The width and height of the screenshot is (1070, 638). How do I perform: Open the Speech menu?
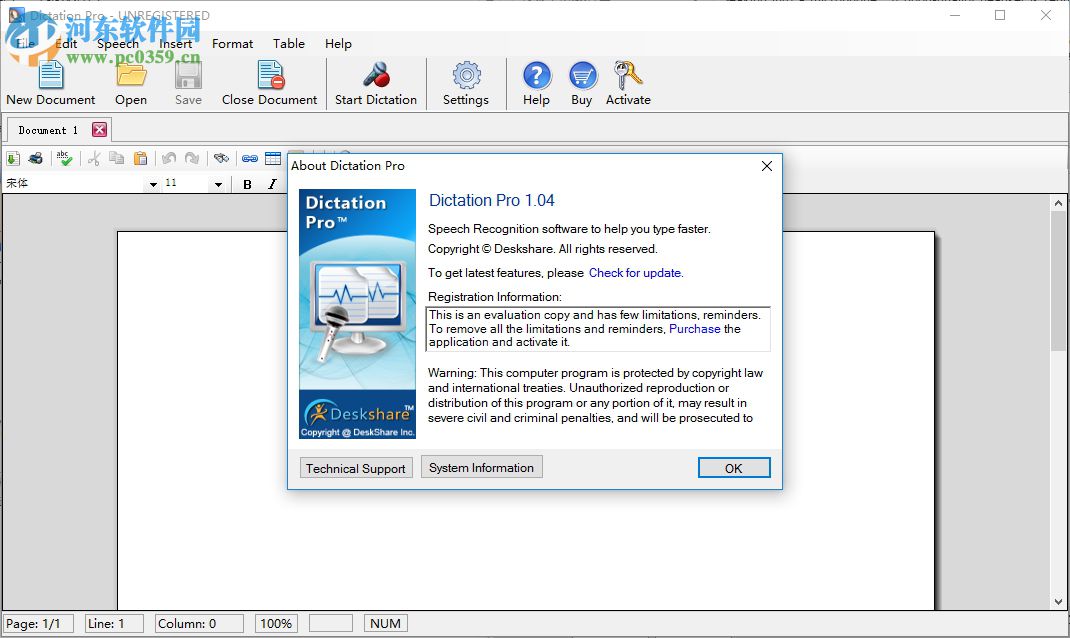click(x=117, y=44)
